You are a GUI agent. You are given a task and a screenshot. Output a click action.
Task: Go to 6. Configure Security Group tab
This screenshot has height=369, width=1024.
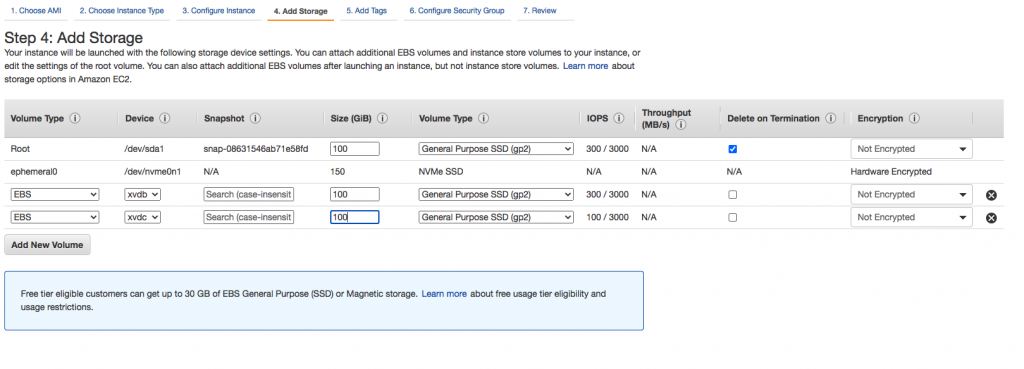click(x=456, y=11)
